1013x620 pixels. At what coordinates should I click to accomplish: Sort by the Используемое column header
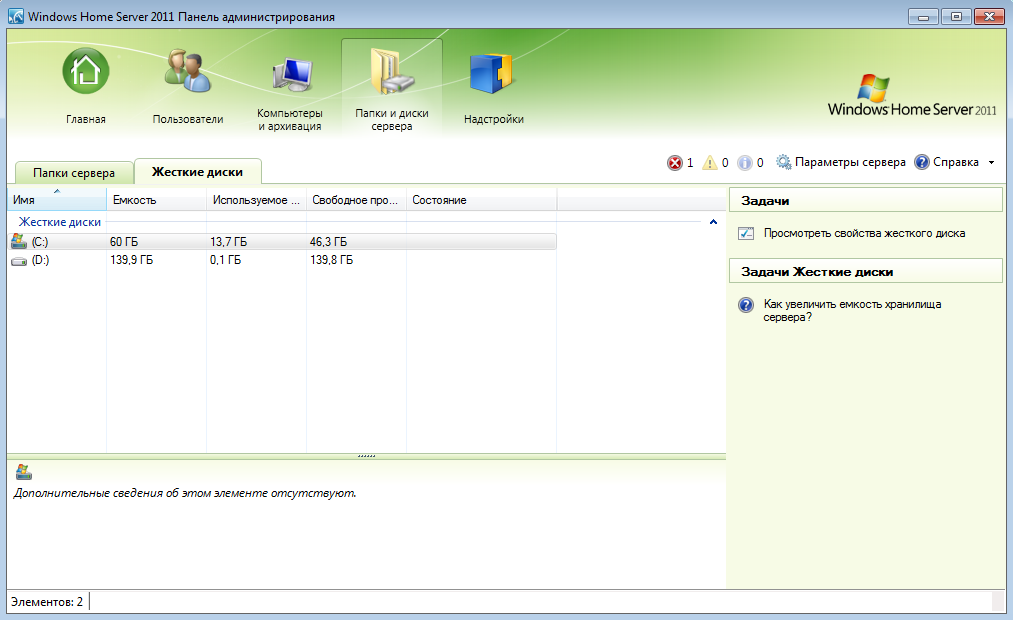(256, 200)
